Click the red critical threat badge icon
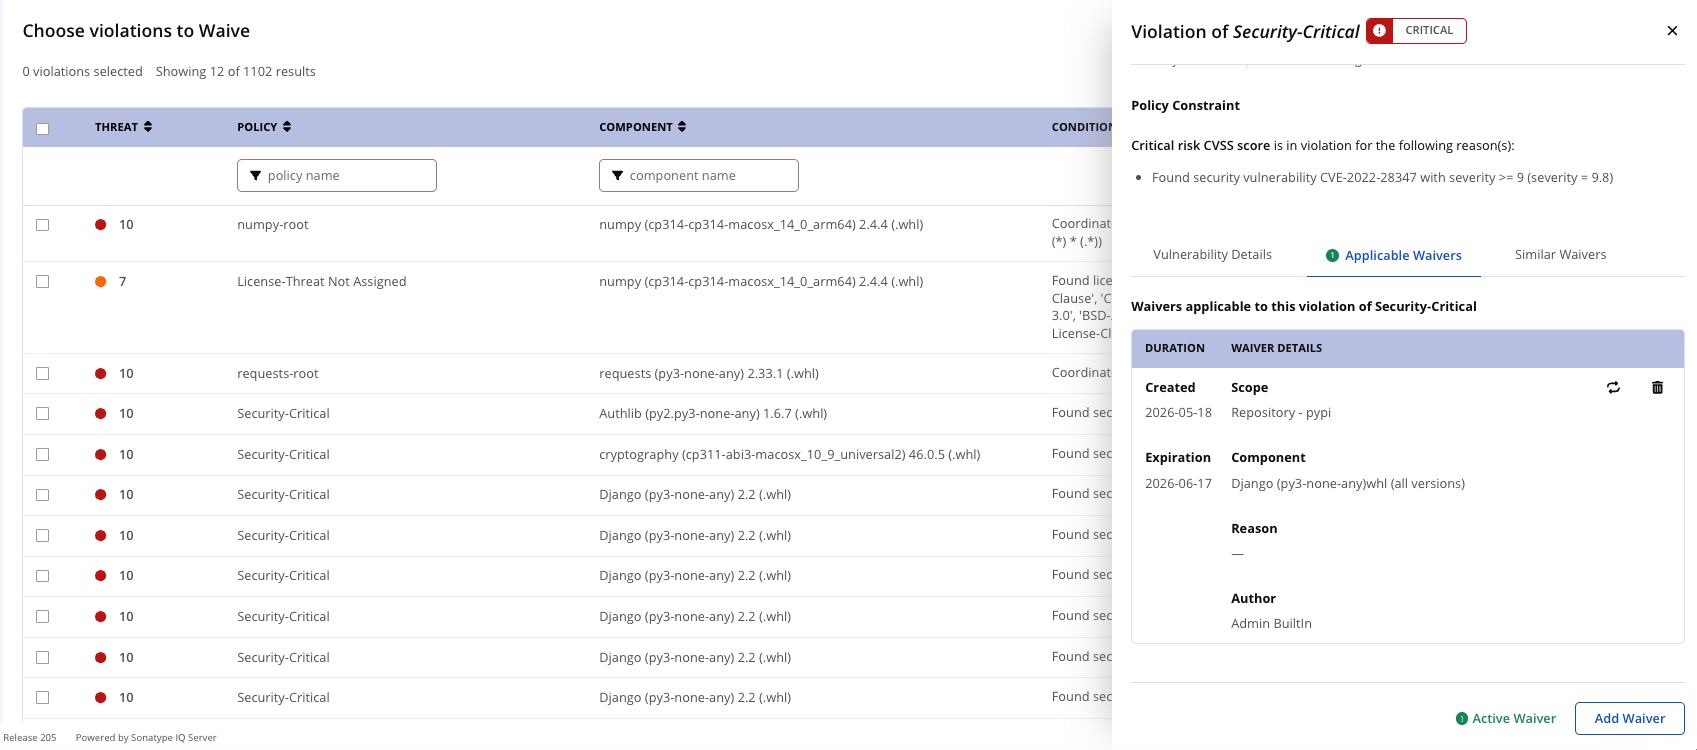Screen dimensions: 1697x750 1380,31
